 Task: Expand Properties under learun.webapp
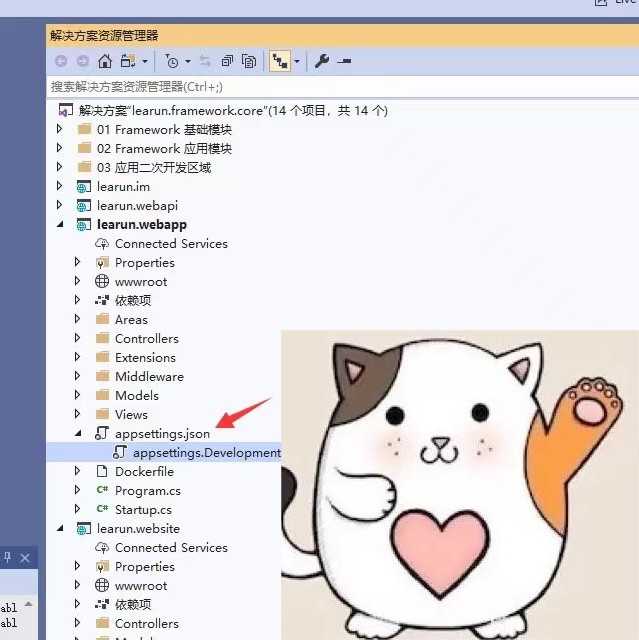tap(78, 262)
